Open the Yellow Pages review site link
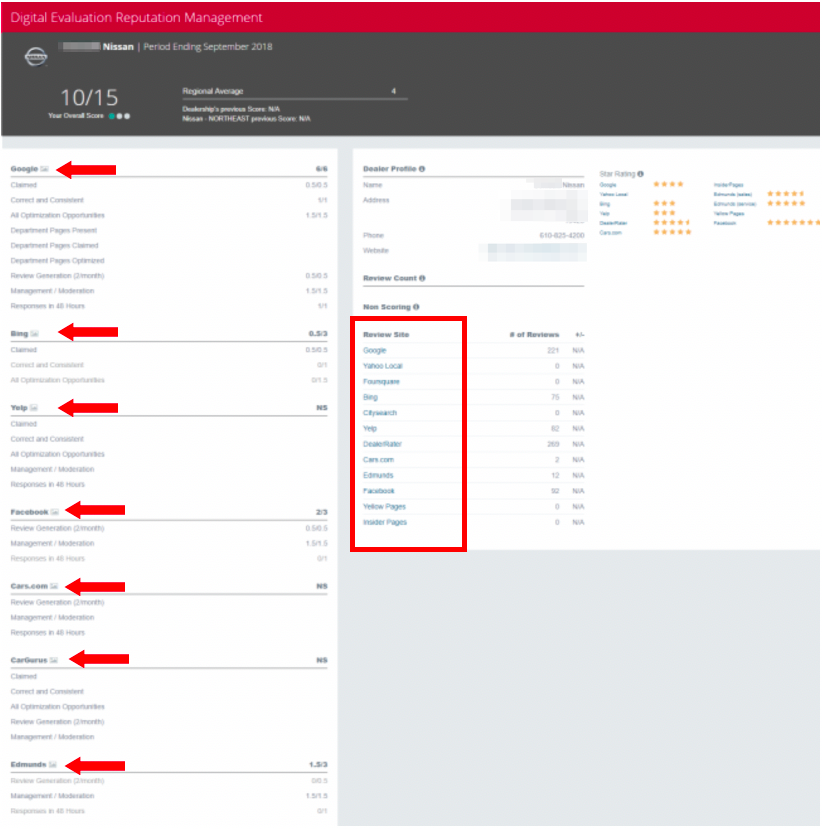 [x=384, y=506]
